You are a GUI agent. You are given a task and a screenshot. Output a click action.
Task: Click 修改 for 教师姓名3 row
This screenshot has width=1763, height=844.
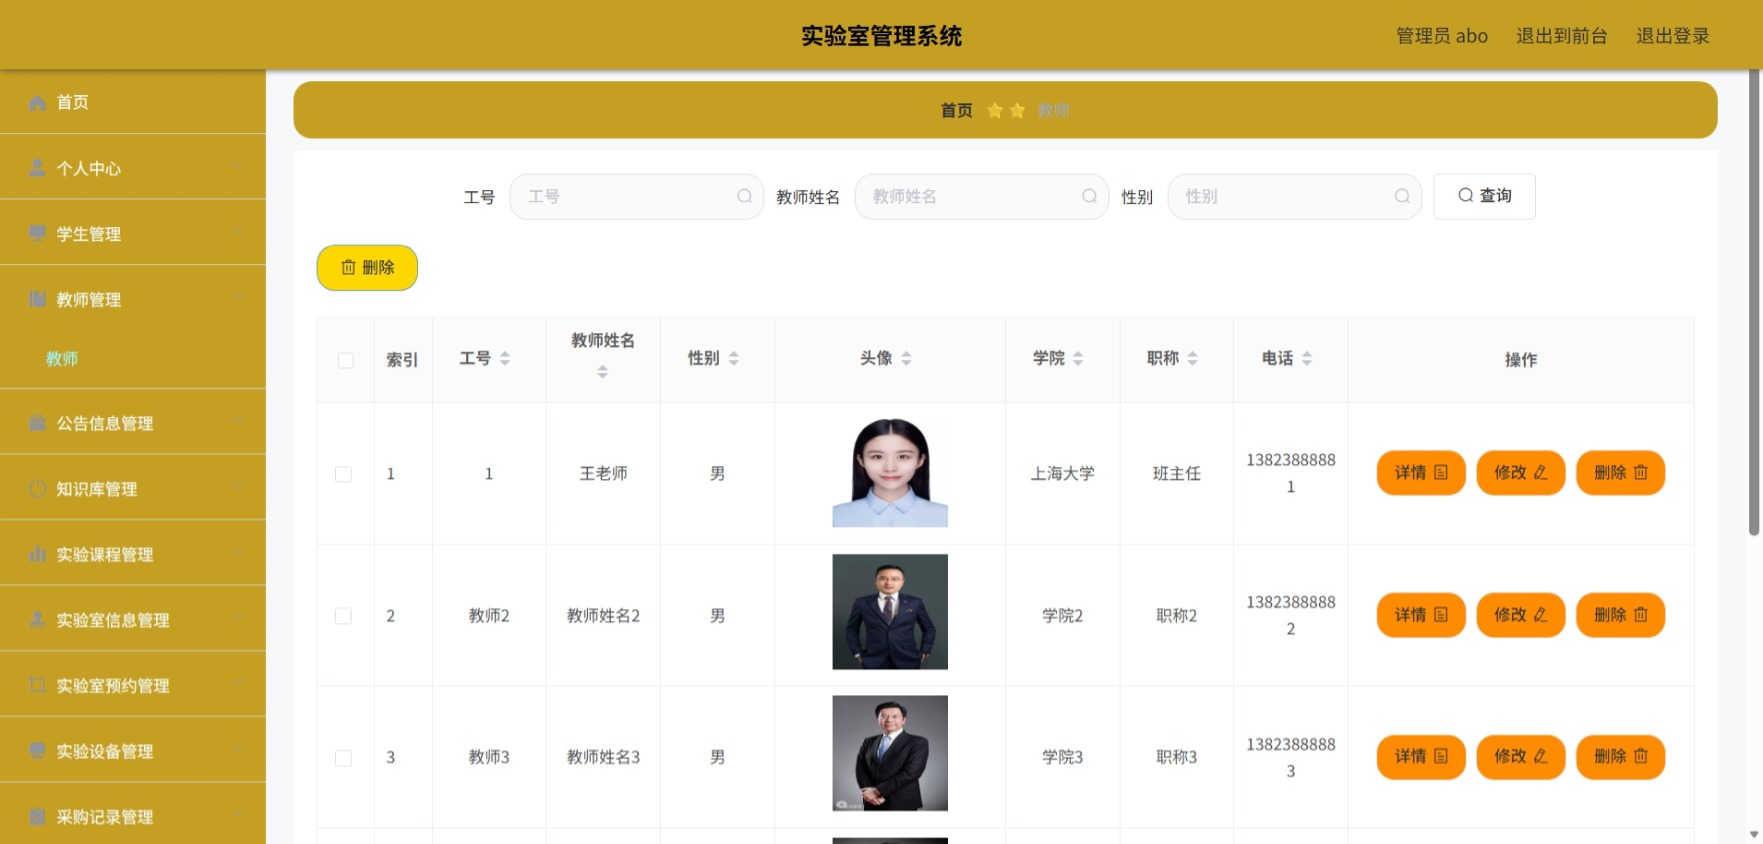tap(1521, 757)
